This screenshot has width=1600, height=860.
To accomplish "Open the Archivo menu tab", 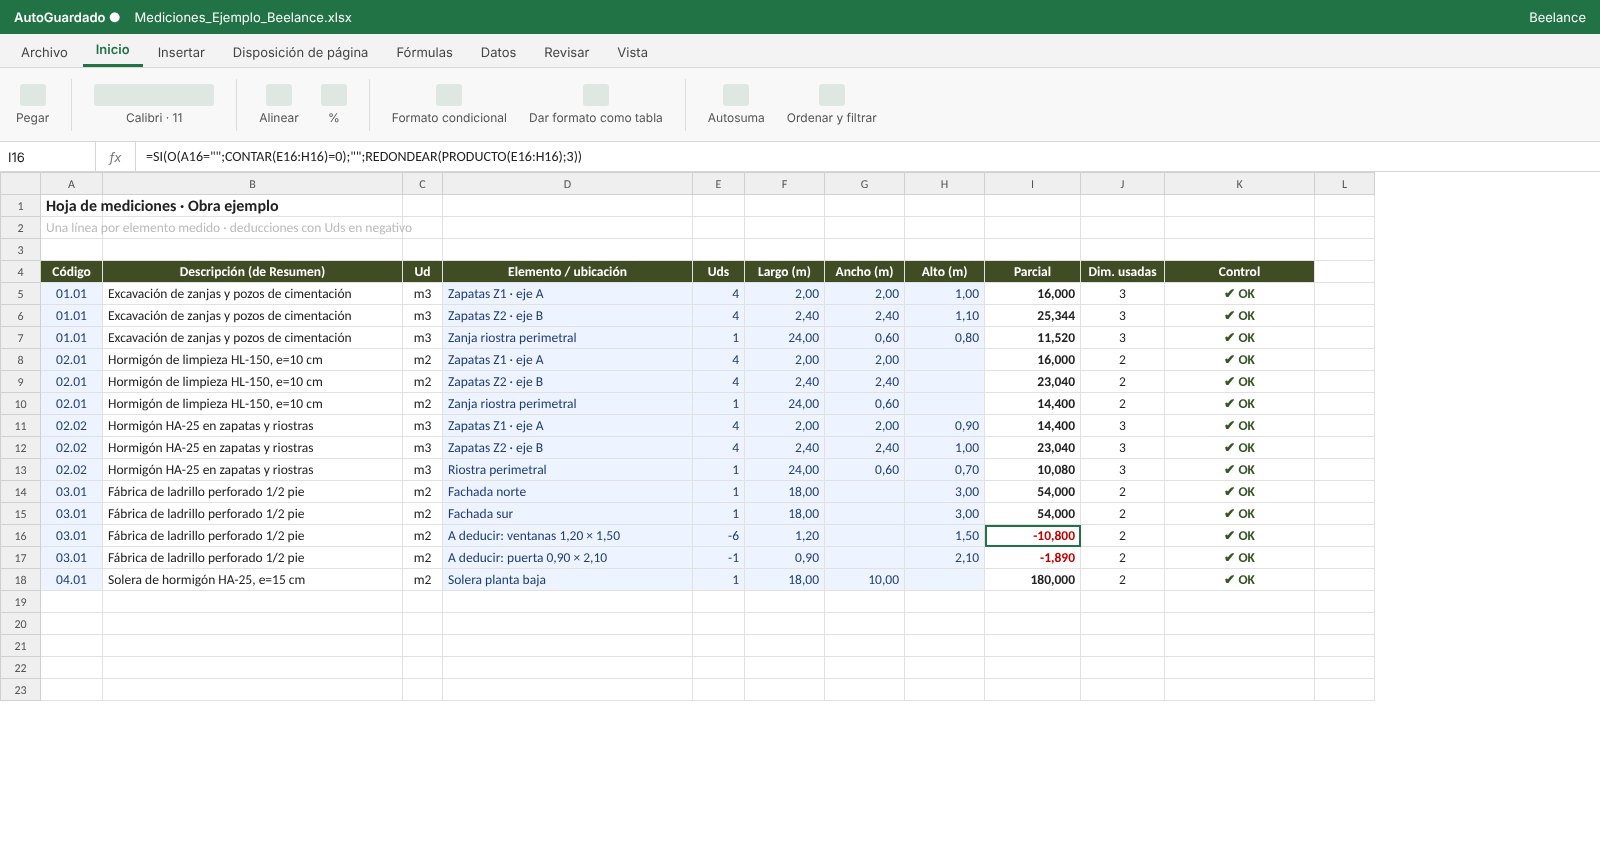I will [x=44, y=52].
